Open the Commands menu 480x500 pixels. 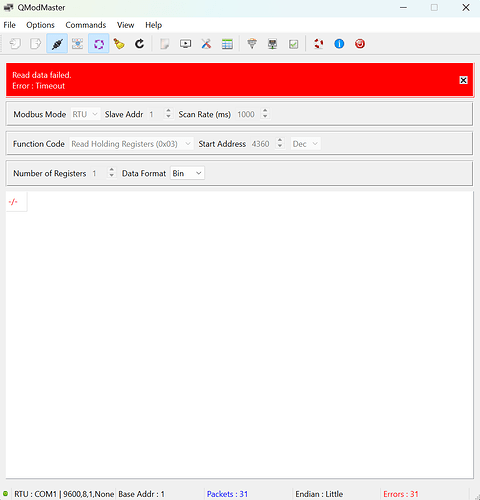86,25
